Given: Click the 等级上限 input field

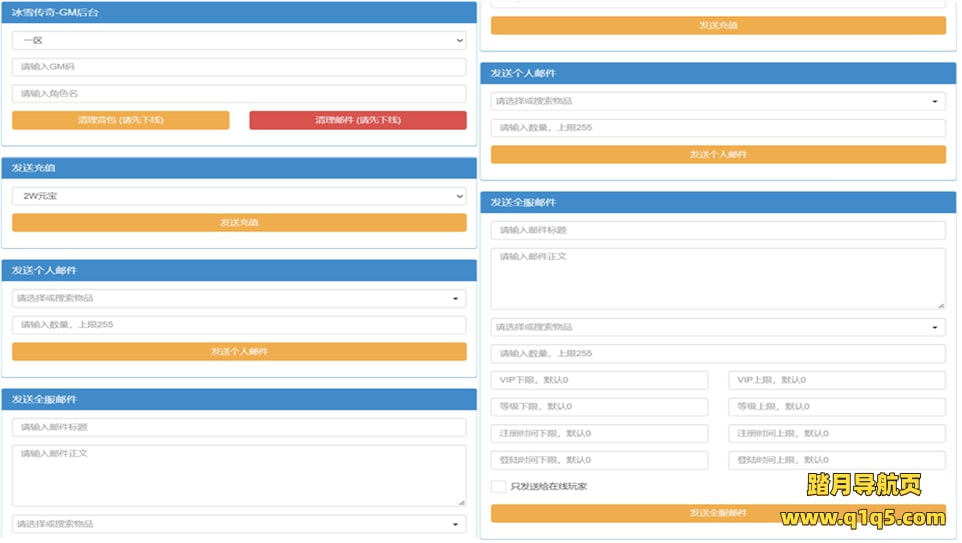Looking at the screenshot, I should coord(836,407).
